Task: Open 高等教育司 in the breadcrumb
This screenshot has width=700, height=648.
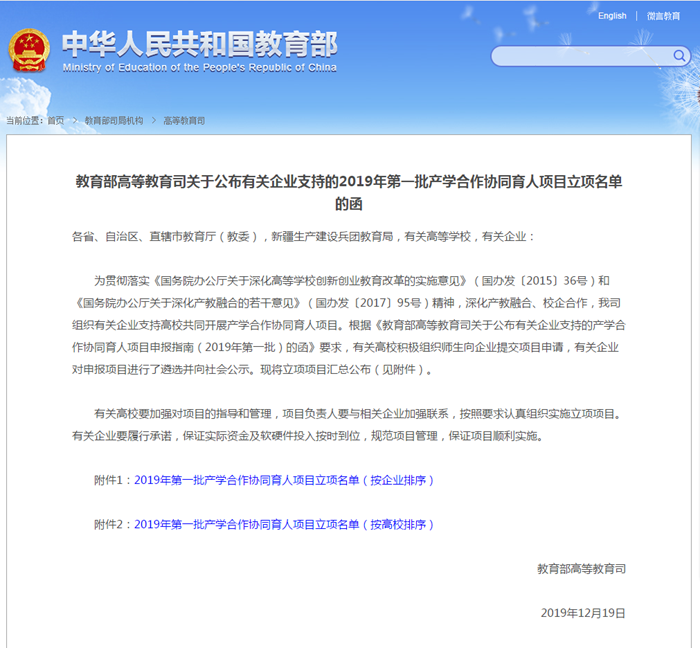Action: pyautogui.click(x=184, y=120)
